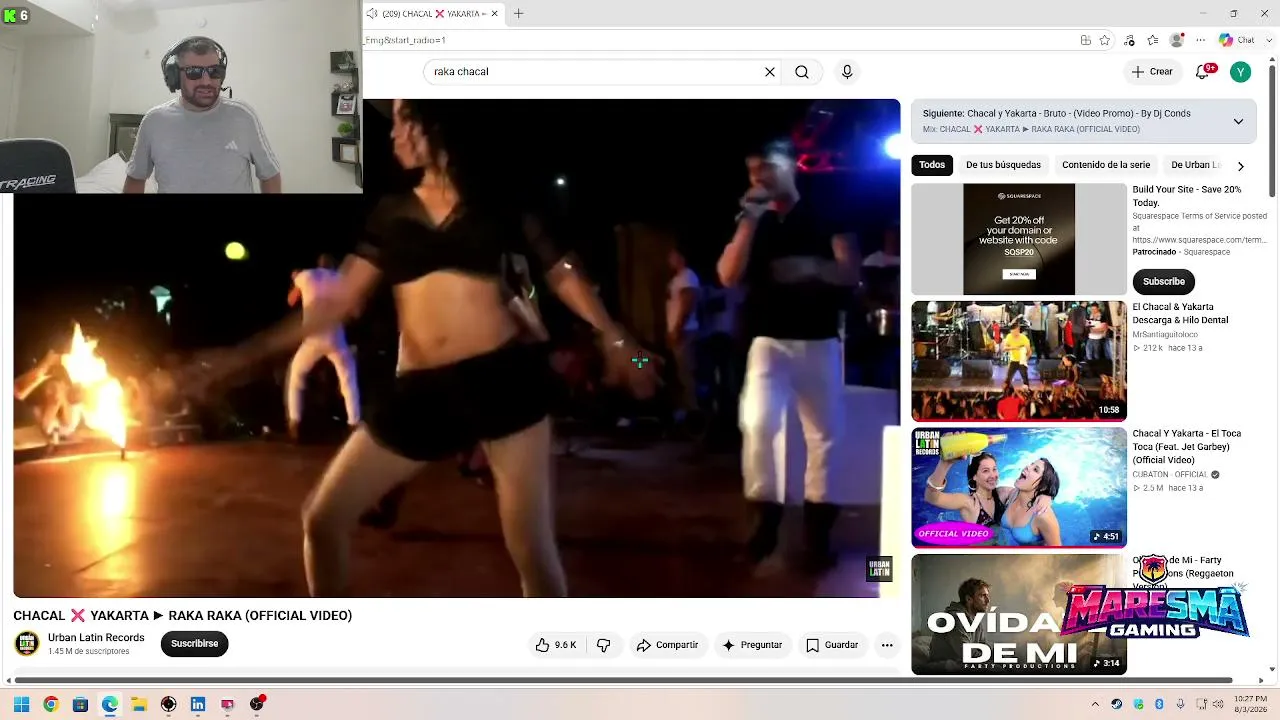Click the YouTube page vertical scrollbar

1272,130
